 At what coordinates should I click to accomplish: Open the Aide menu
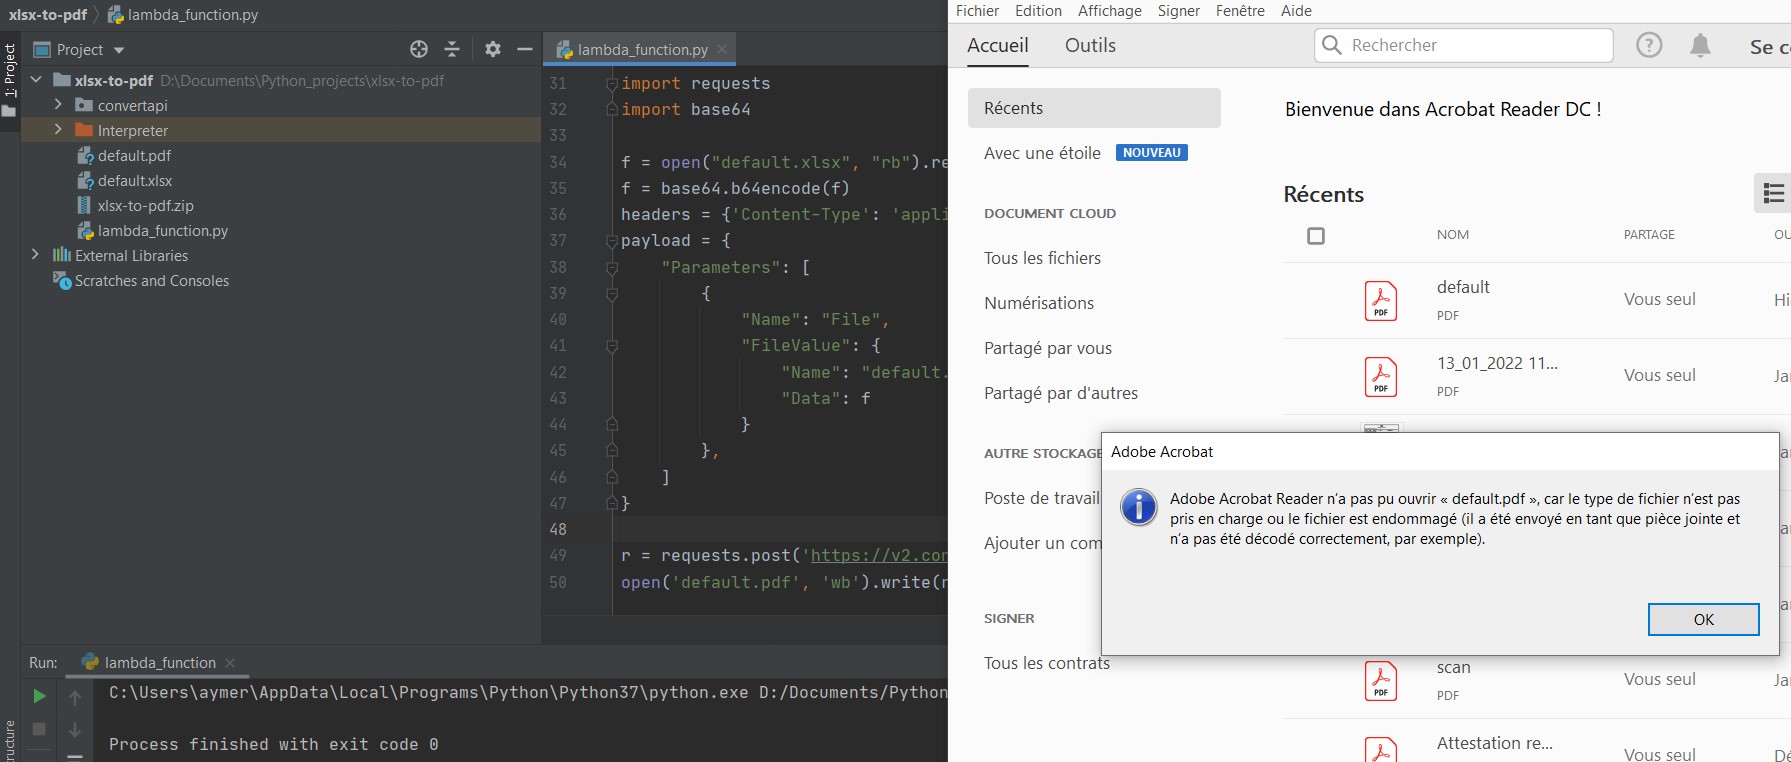1296,11
